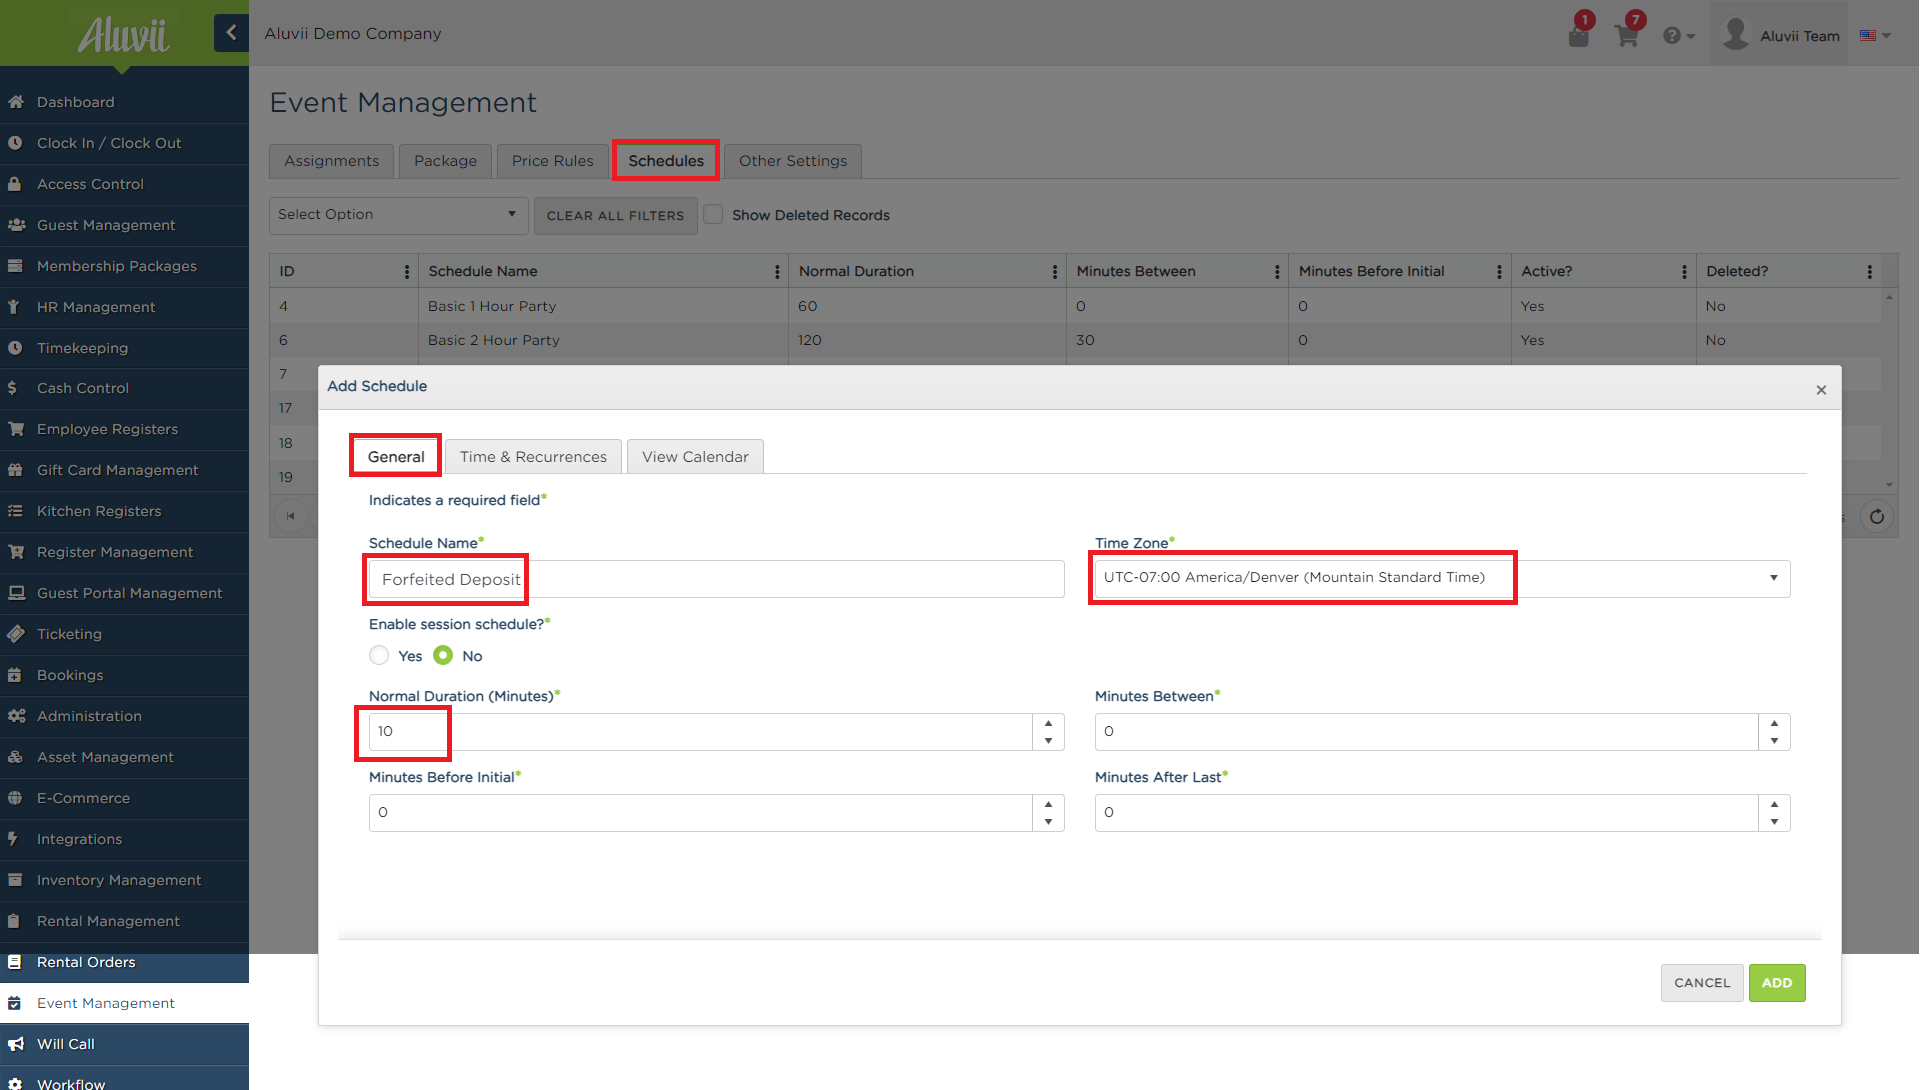Viewport: 1920px width, 1090px height.
Task: Open the Time Zone dropdown
Action: point(1442,578)
